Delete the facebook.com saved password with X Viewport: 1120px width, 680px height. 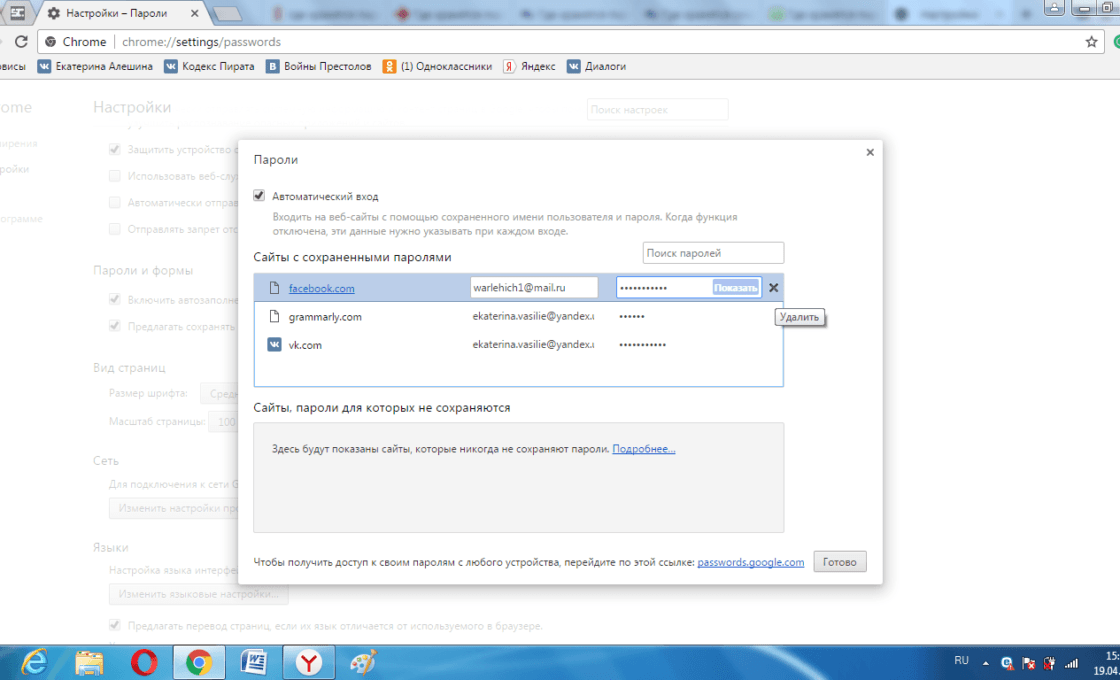click(x=773, y=288)
